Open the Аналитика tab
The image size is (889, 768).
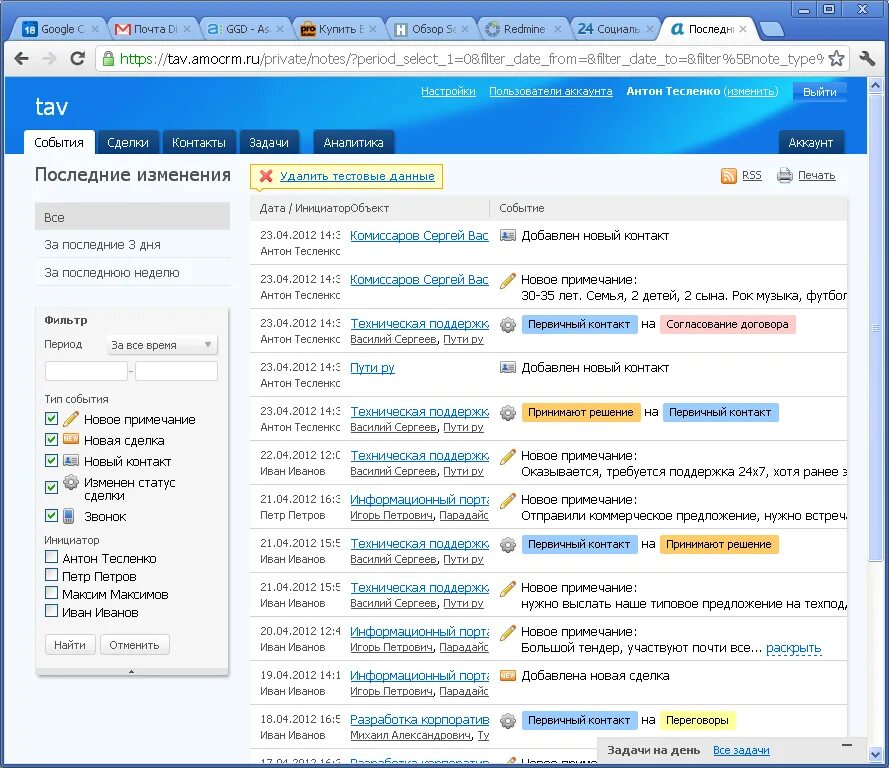(x=353, y=142)
